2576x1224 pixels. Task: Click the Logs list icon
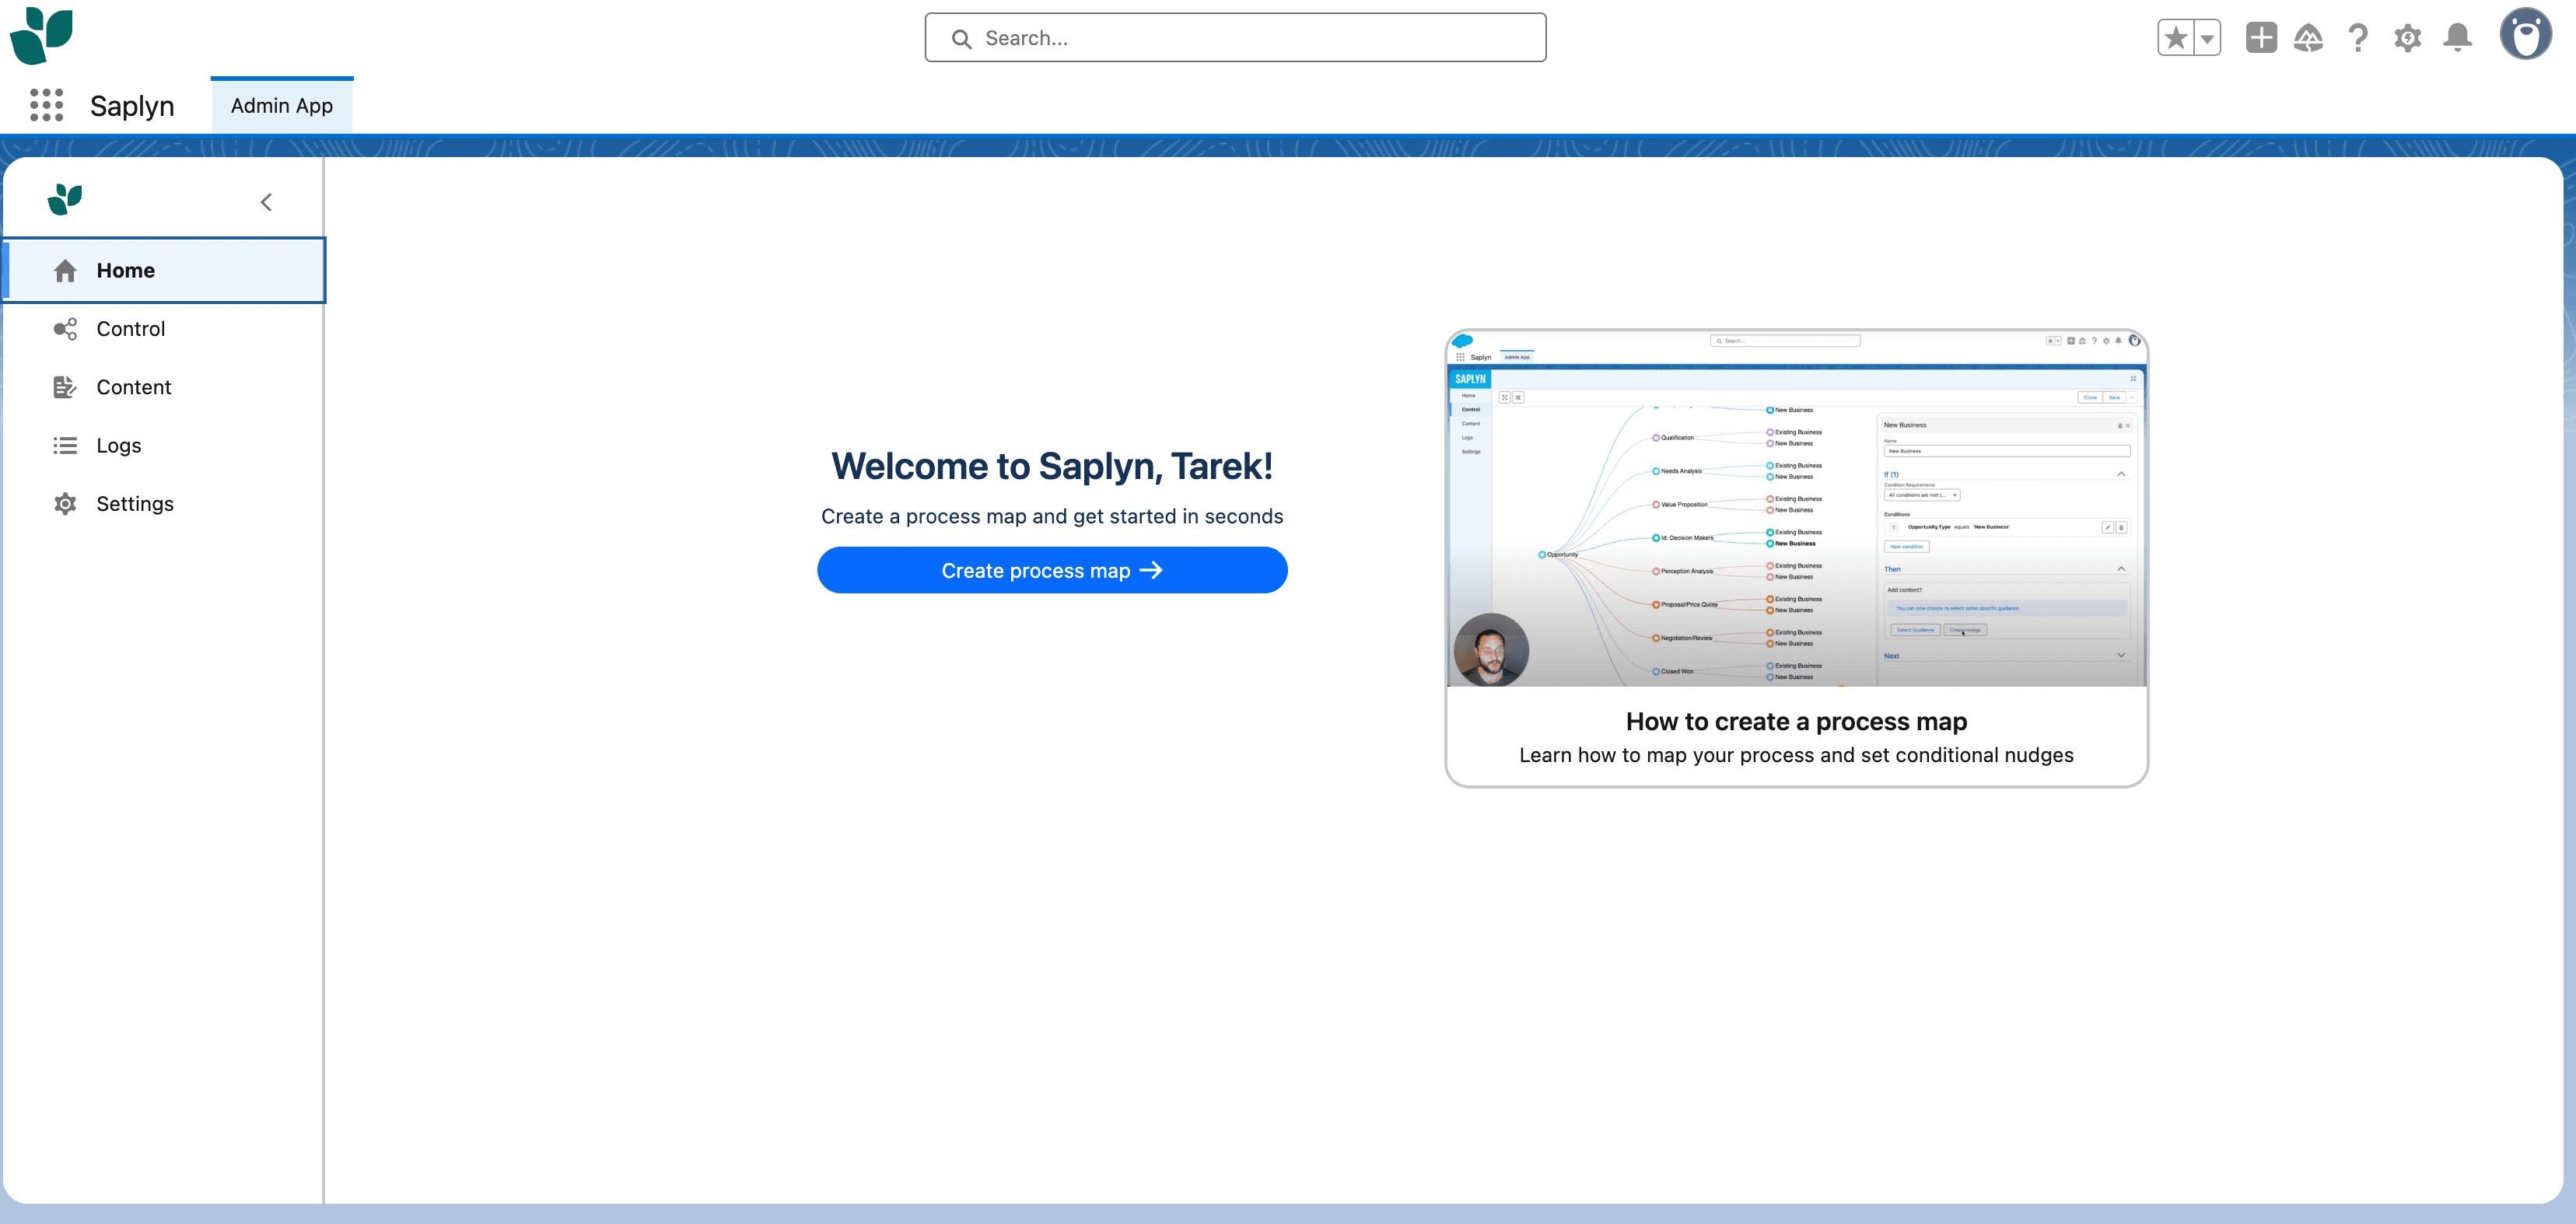[x=65, y=446]
